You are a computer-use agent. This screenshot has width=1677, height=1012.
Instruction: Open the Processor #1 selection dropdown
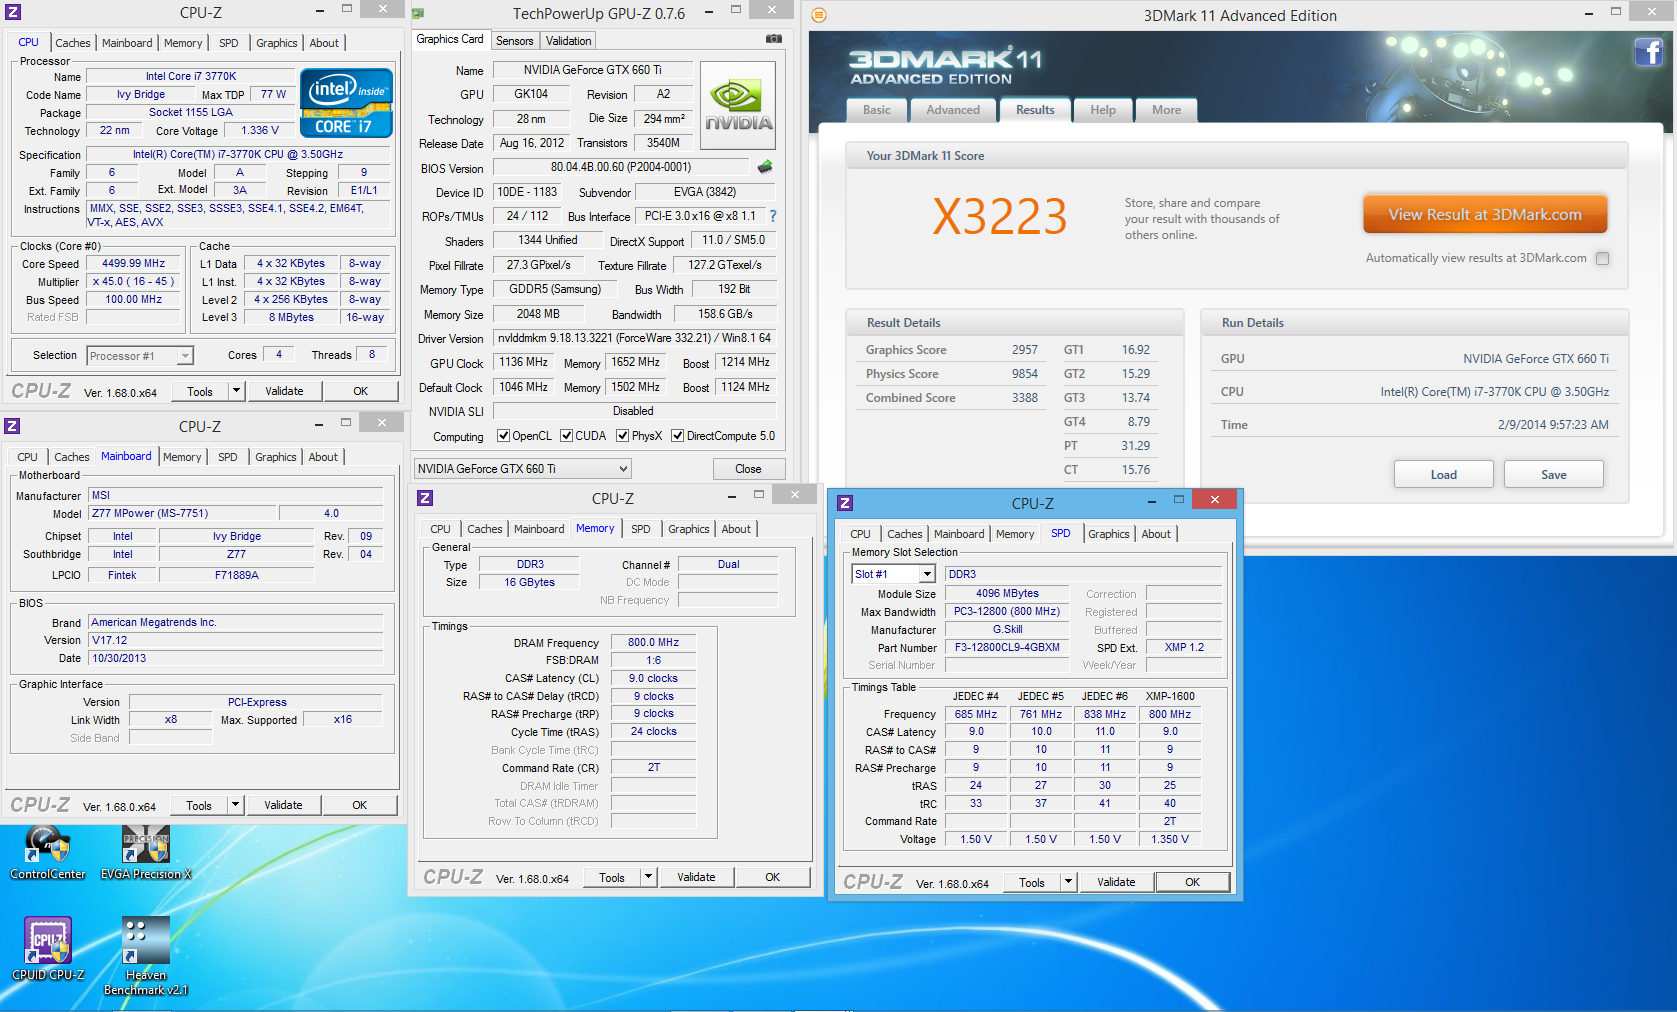click(140, 356)
